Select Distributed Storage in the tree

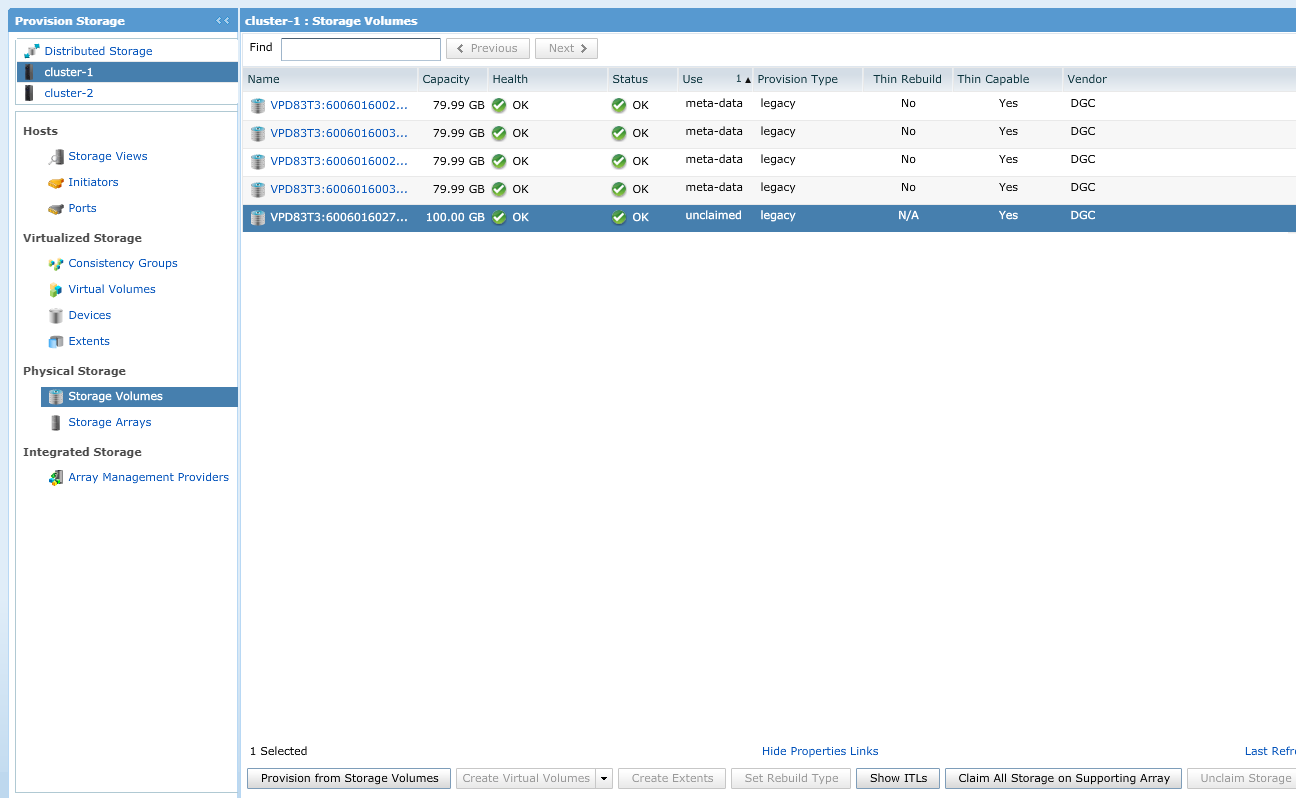tap(98, 51)
